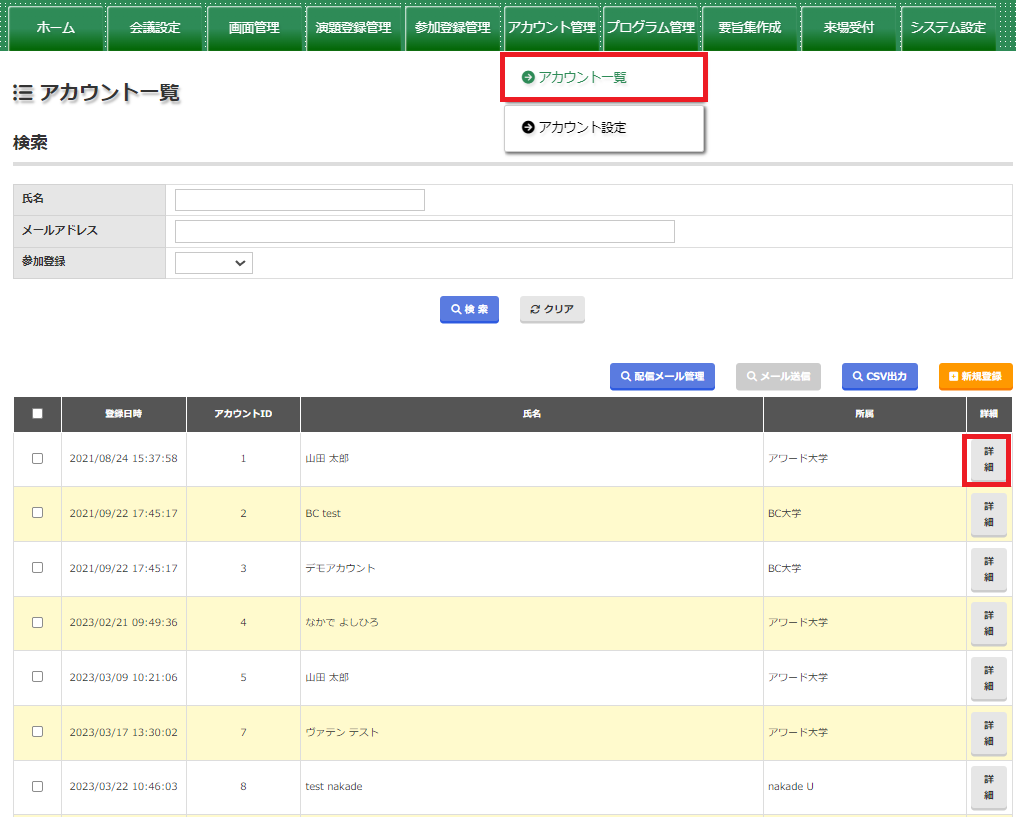Toggle the select-all checkbox in table header
Viewport: 1016px width, 817px height.
37,414
